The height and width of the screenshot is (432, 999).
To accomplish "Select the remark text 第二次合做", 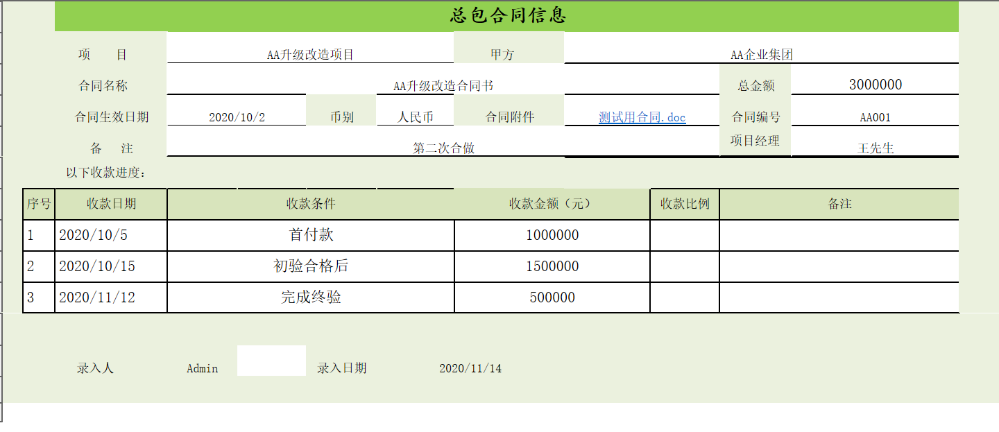I will [443, 148].
